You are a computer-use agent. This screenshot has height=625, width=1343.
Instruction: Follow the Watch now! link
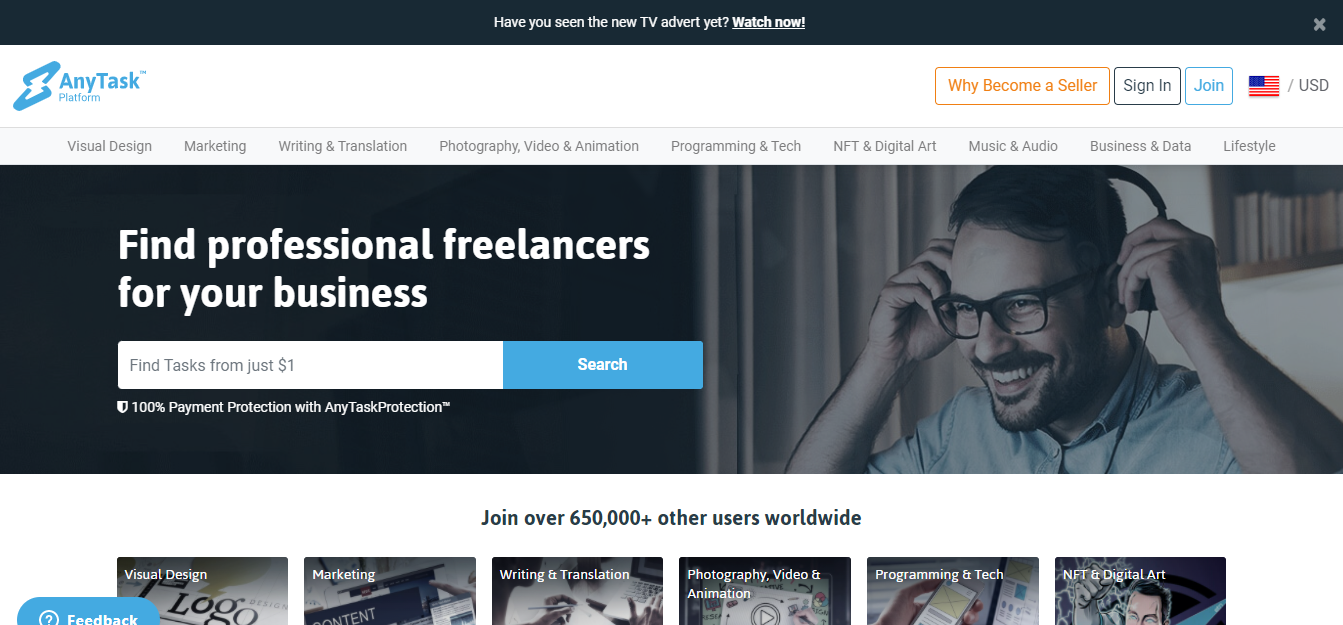click(x=768, y=22)
